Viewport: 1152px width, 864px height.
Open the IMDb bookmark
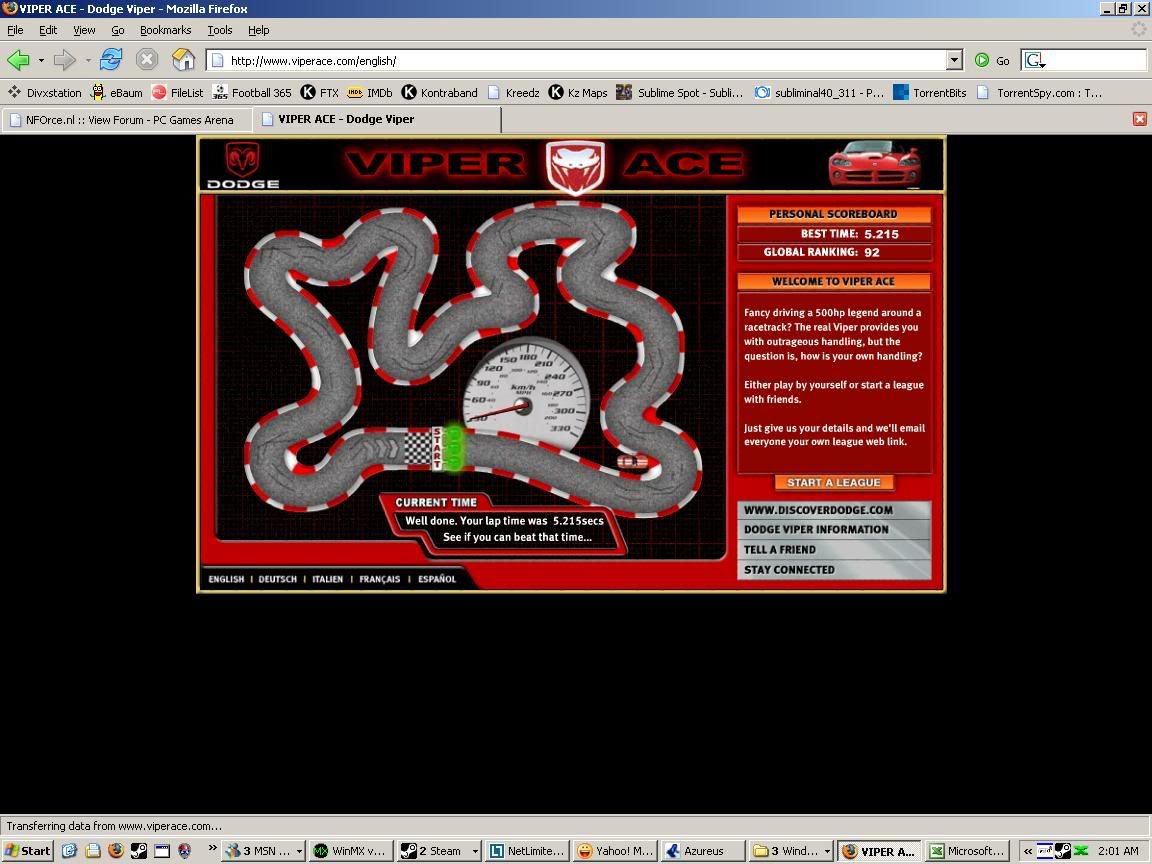click(370, 93)
